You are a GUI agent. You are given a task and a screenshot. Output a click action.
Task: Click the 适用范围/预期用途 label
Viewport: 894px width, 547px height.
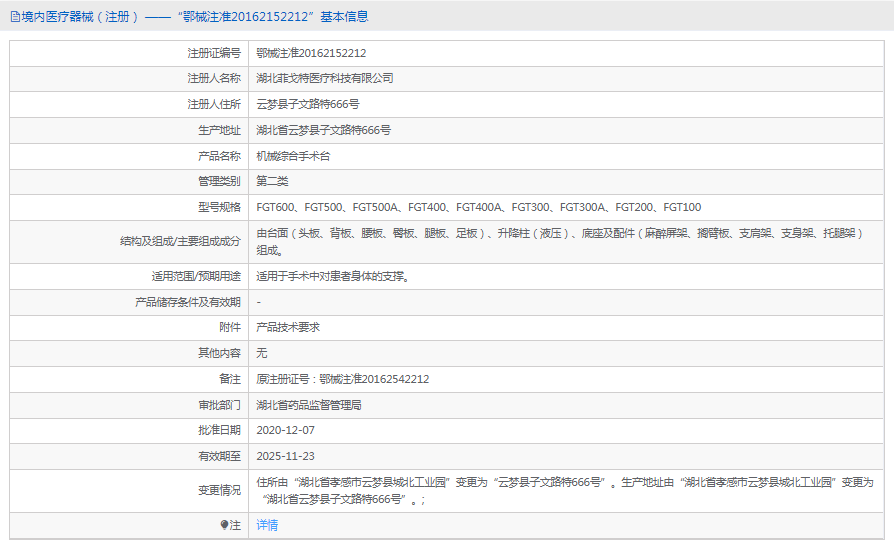coord(196,277)
